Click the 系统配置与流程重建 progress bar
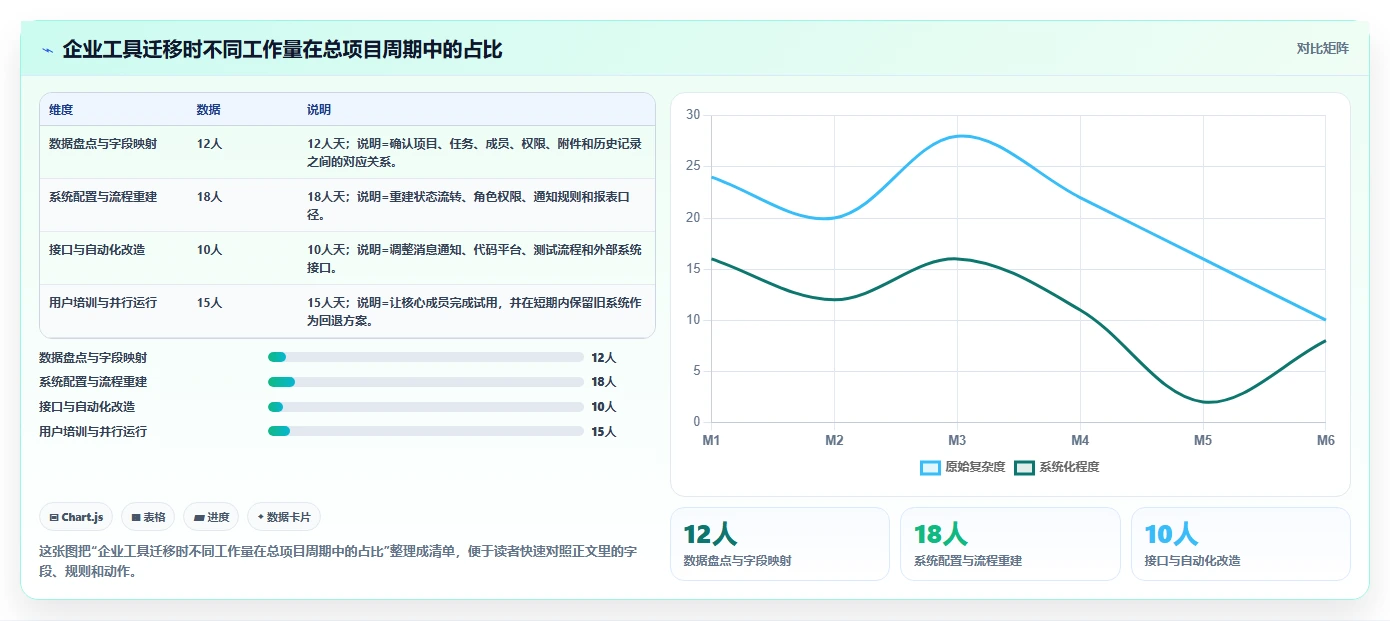Viewport: 1390px width, 621px height. coord(426,382)
